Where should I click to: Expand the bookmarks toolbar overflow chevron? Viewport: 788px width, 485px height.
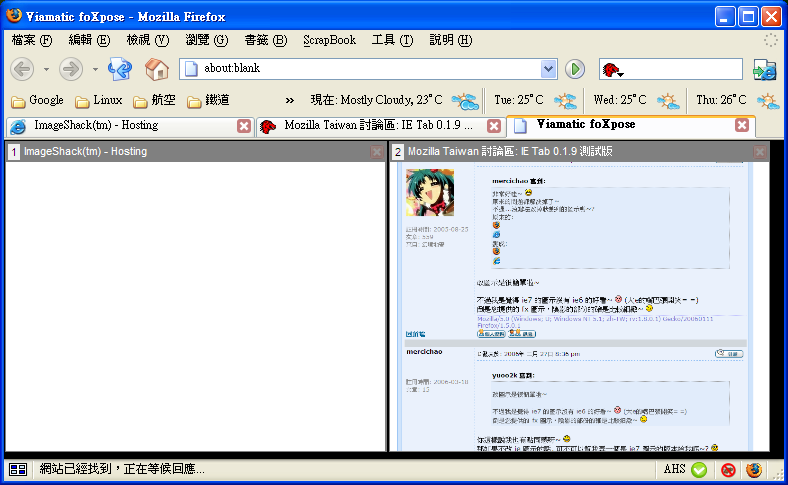pyautogui.click(x=289, y=101)
